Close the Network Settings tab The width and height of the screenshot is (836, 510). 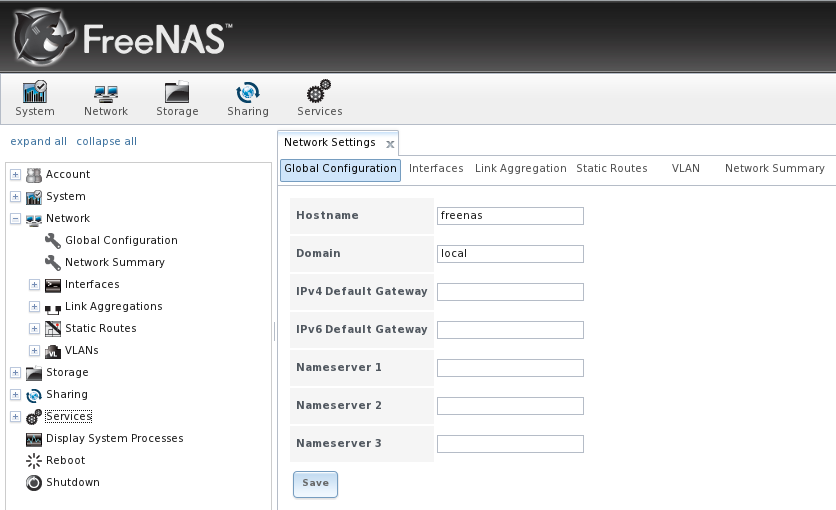[x=390, y=144]
